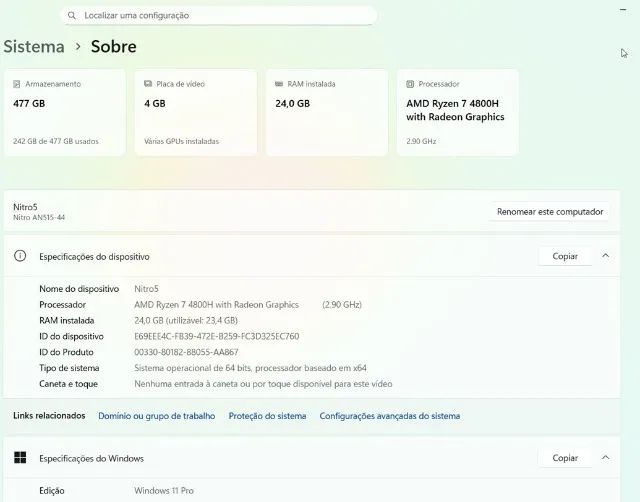Copy the device specifications
Image resolution: width=640 pixels, height=502 pixels.
(x=564, y=256)
